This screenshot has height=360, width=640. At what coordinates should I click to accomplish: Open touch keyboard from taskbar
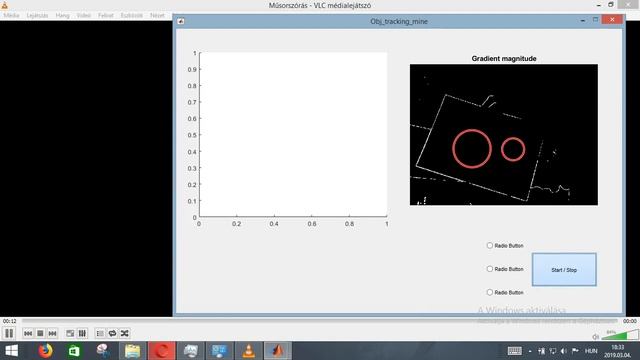pos(514,351)
